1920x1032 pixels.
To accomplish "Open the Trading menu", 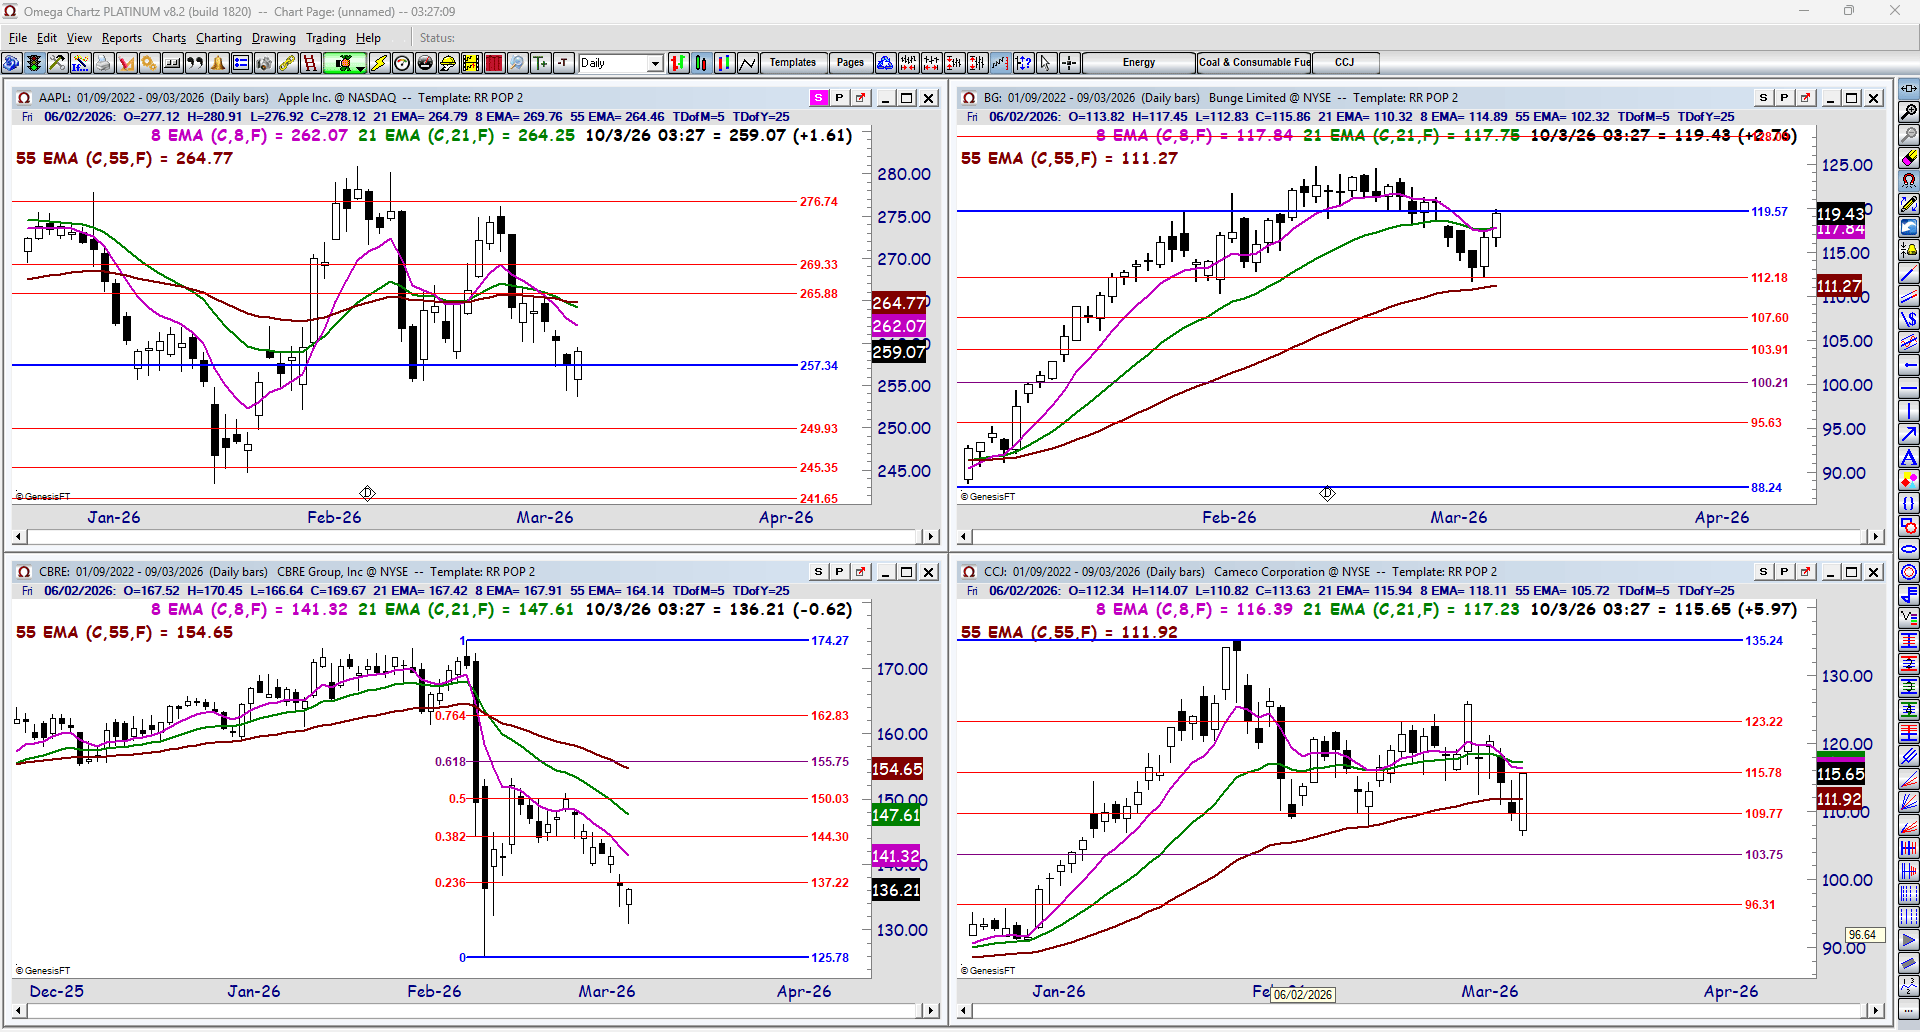I will click(x=326, y=38).
